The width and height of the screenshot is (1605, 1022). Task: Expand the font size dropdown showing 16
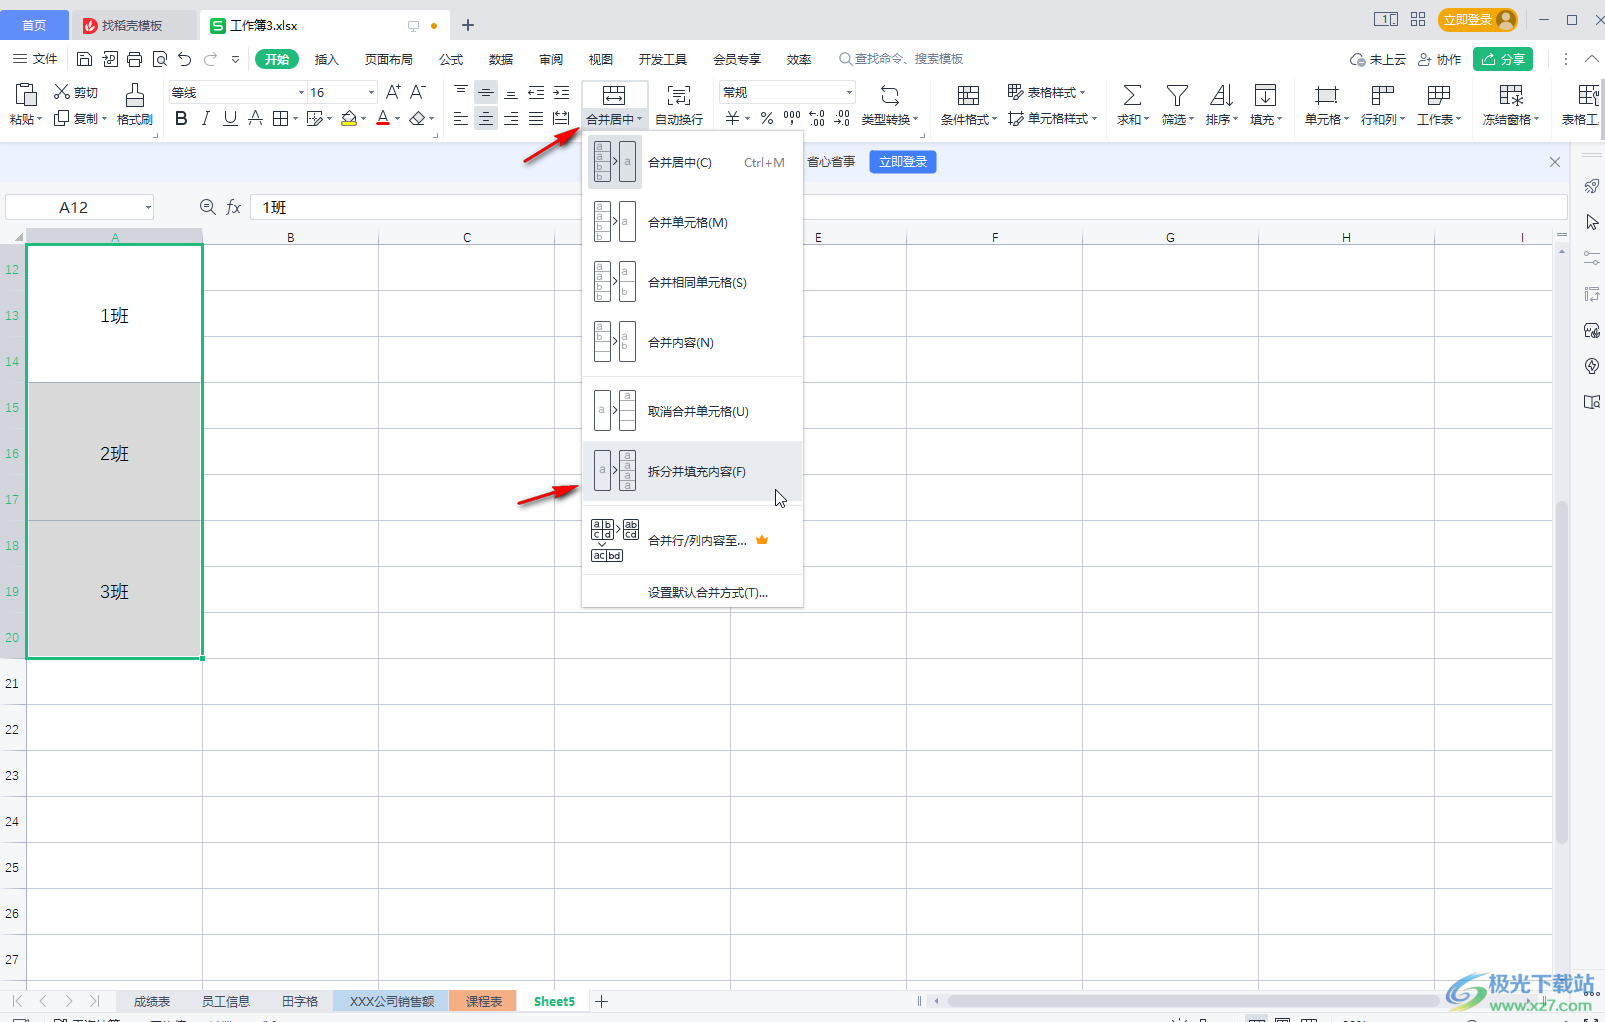pos(371,93)
